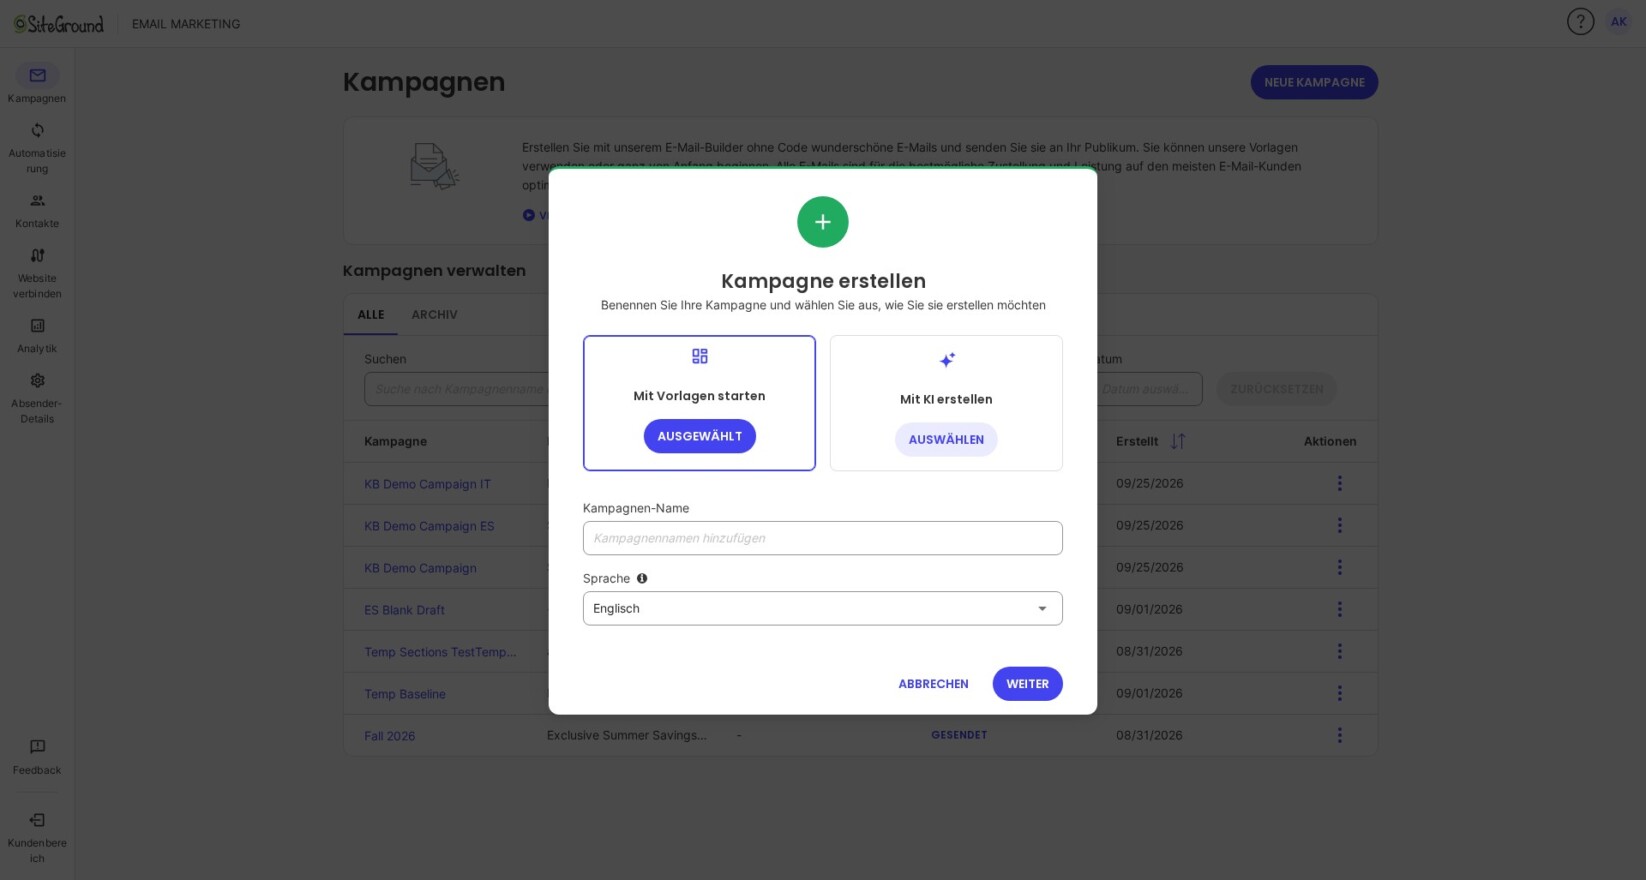Select the Mit Vorlagen starten option
Viewport: 1646px width, 880px height.
[x=699, y=403]
